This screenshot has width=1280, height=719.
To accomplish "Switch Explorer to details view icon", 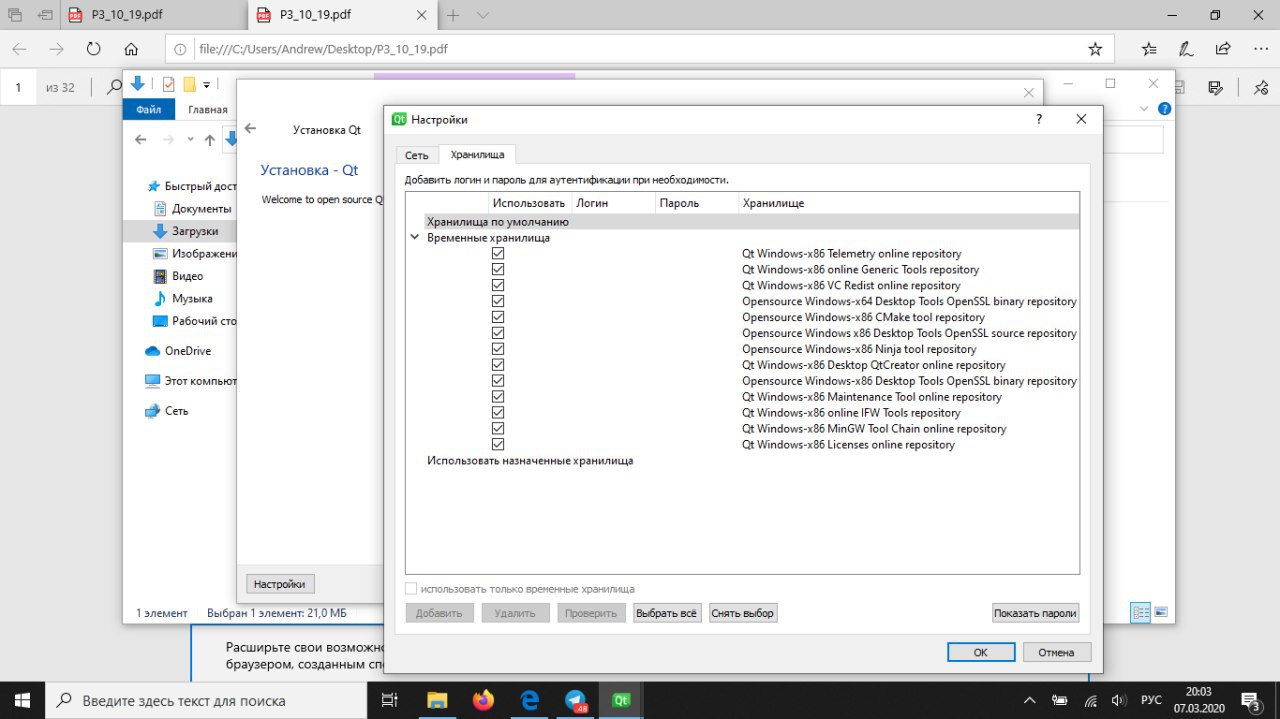I will click(x=1141, y=612).
